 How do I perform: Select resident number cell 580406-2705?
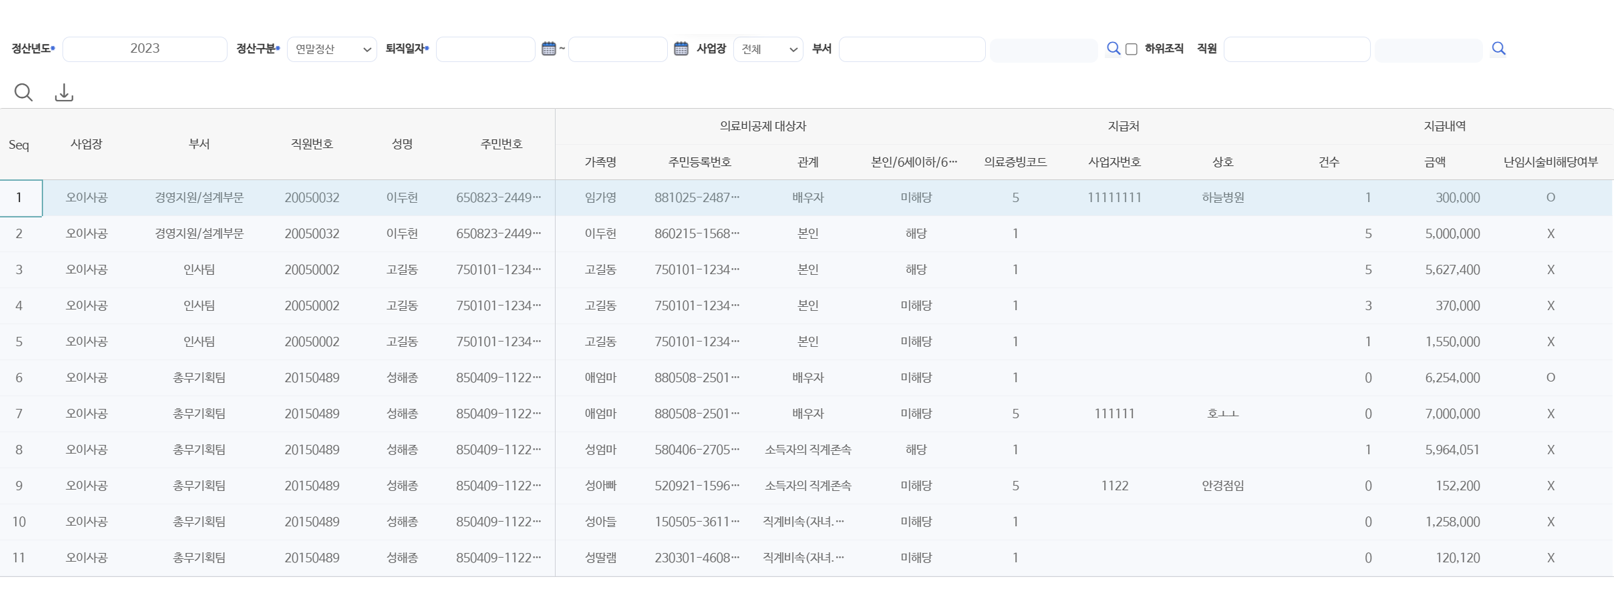click(x=700, y=450)
